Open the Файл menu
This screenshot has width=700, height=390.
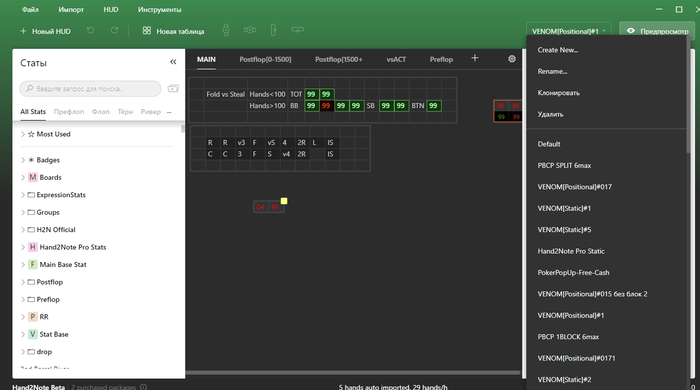coord(30,9)
